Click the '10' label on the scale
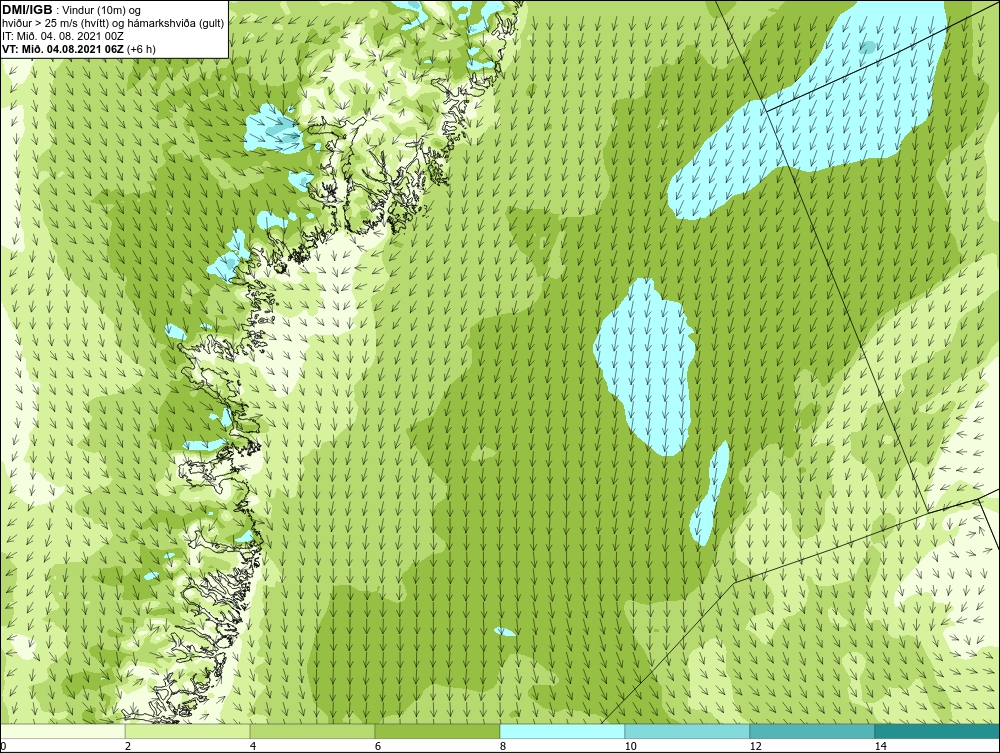Screen dimensions: 1000x753 pos(630,747)
